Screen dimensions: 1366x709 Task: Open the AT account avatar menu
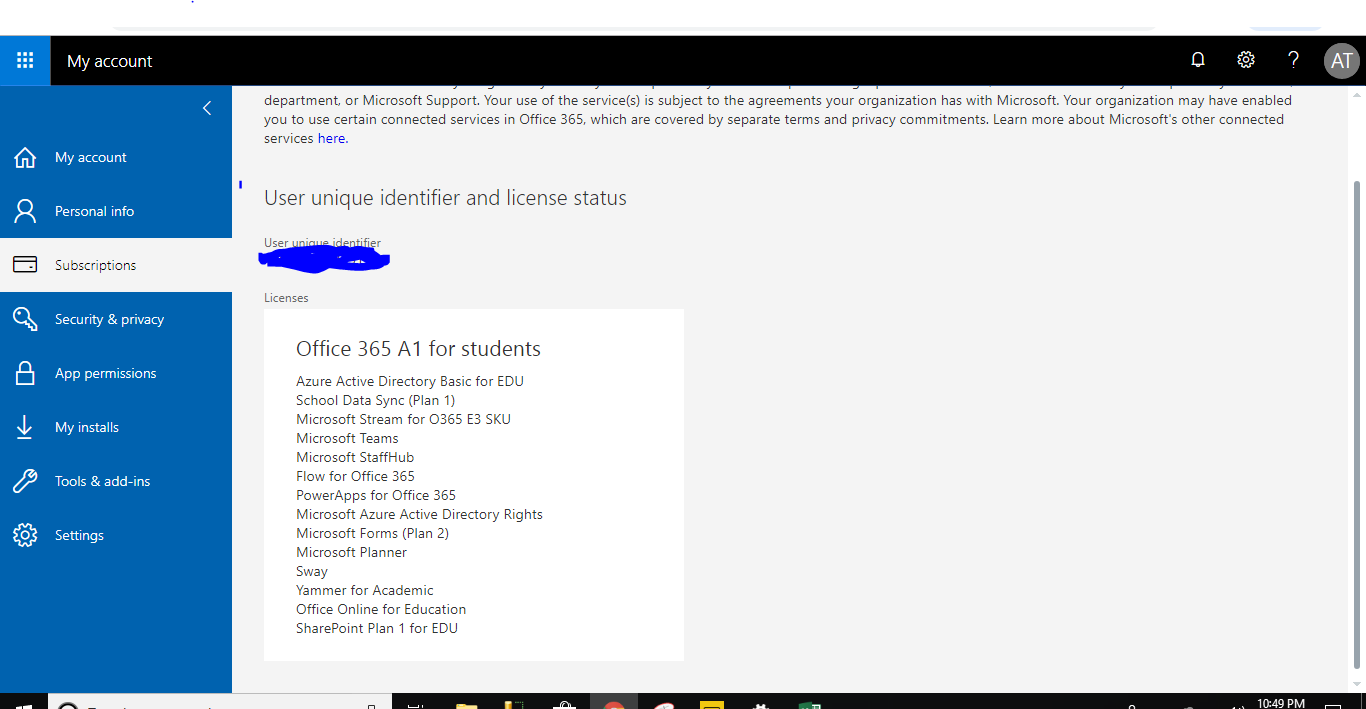pos(1342,61)
